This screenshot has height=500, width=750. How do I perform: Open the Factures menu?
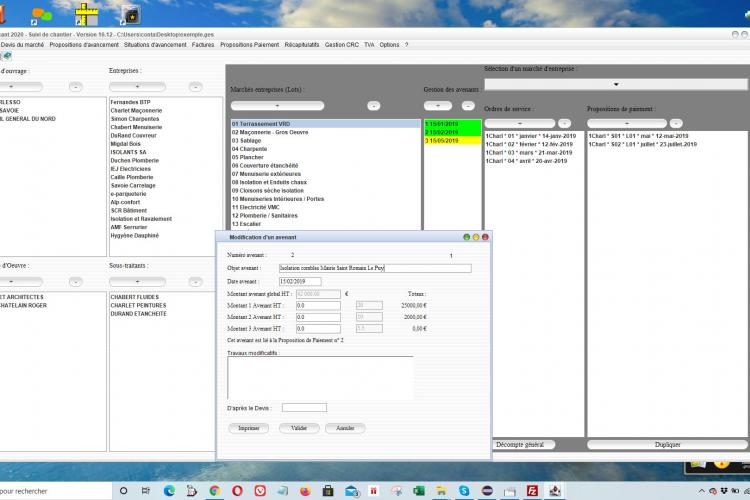click(203, 44)
